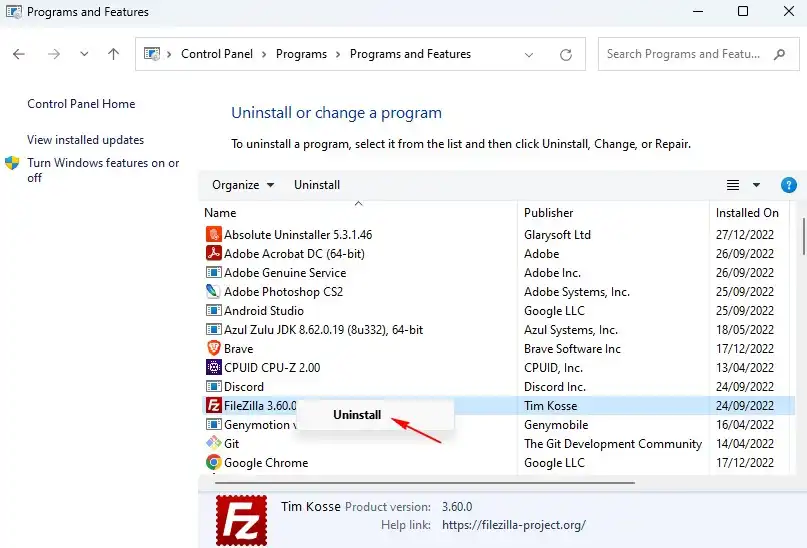Click the CPUID CPU-Z chip icon
The height and width of the screenshot is (548, 807).
214,368
